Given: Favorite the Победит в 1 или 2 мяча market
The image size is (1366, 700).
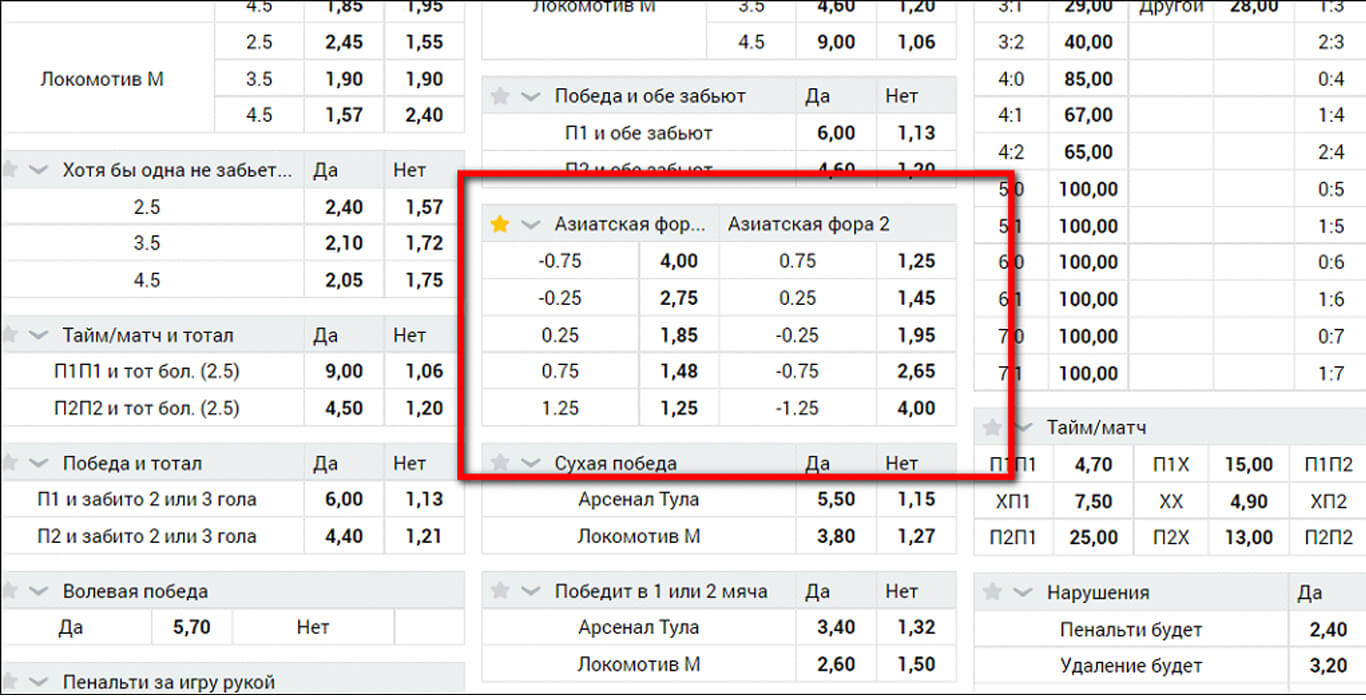Looking at the screenshot, I should click(x=500, y=591).
